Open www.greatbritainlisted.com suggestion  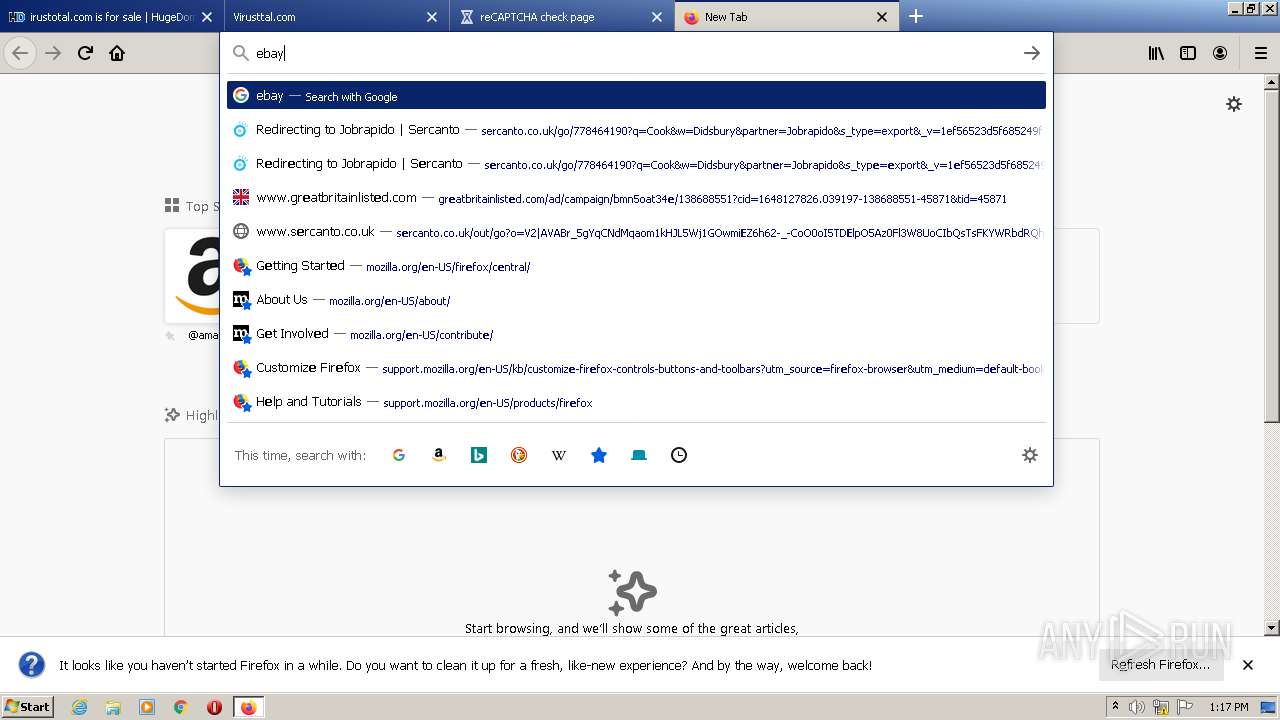pos(636,198)
